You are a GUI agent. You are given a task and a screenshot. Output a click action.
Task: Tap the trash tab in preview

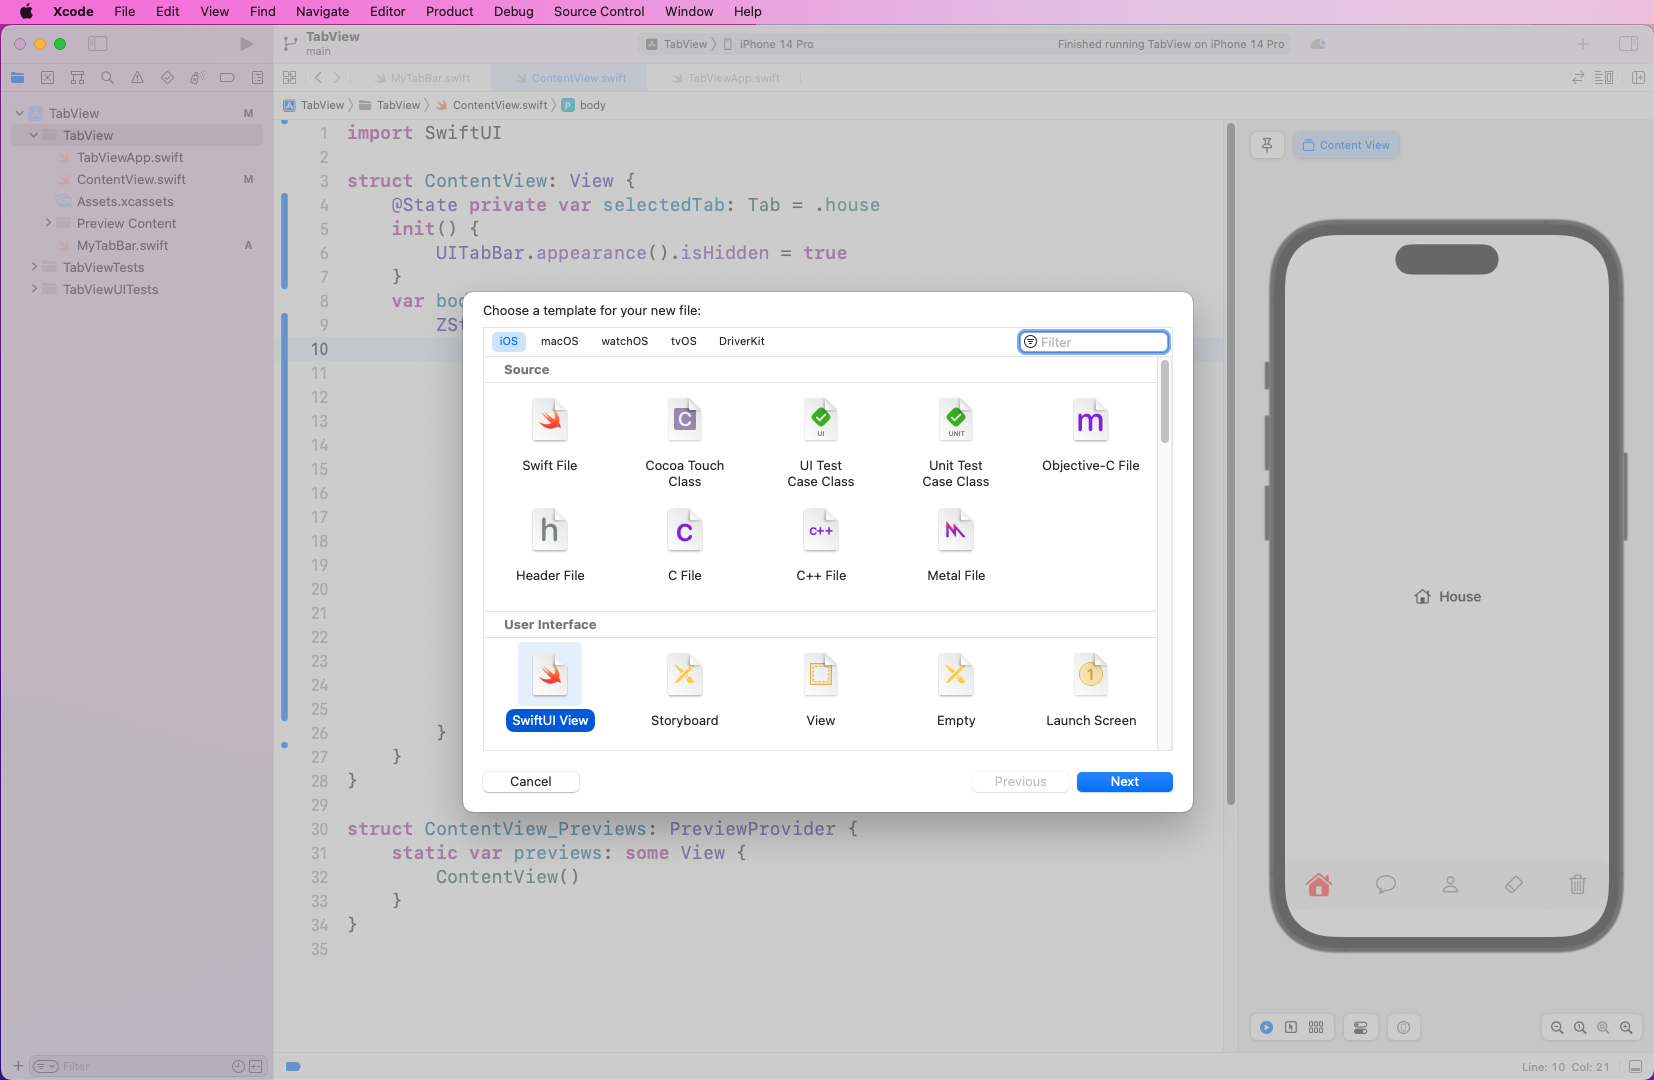1577,885
